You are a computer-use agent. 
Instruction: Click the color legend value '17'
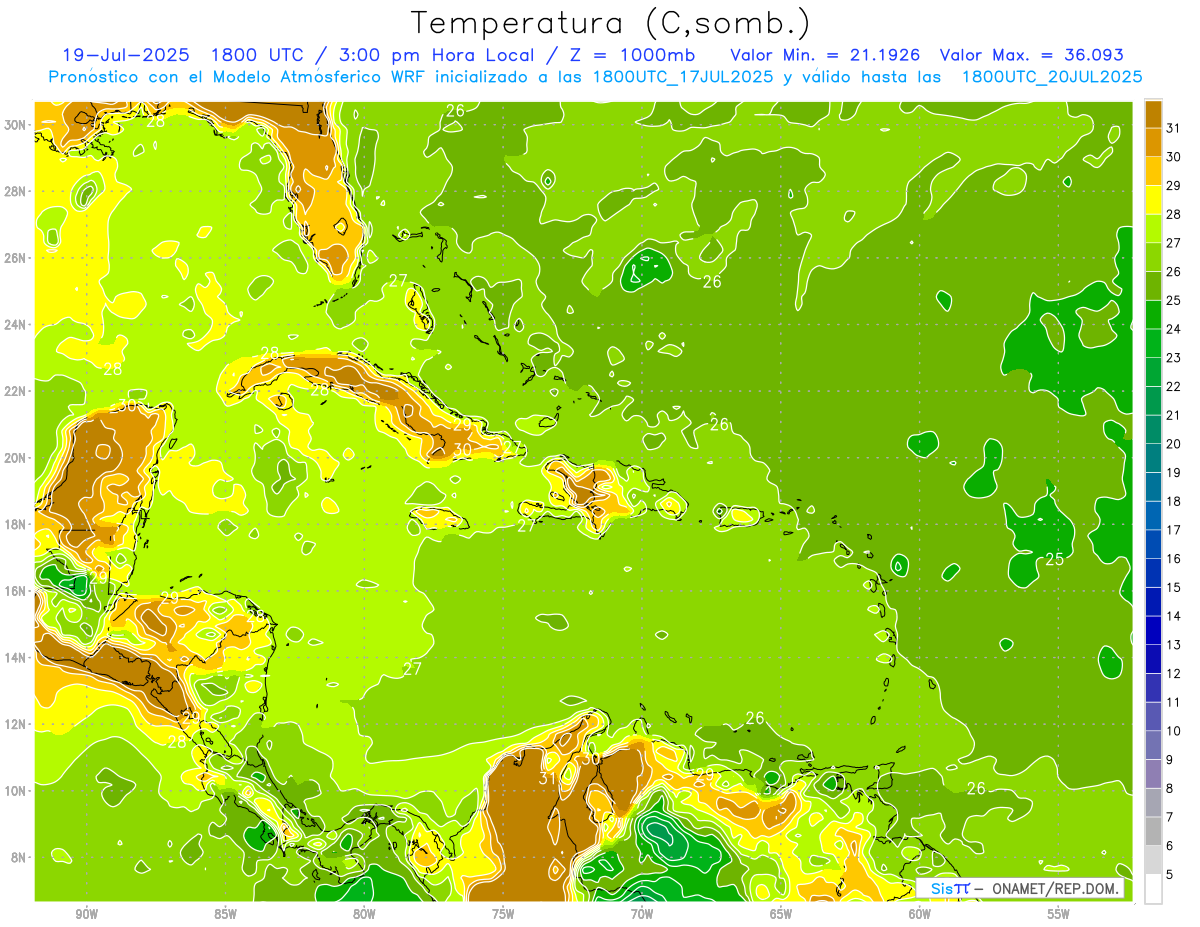[1174, 530]
